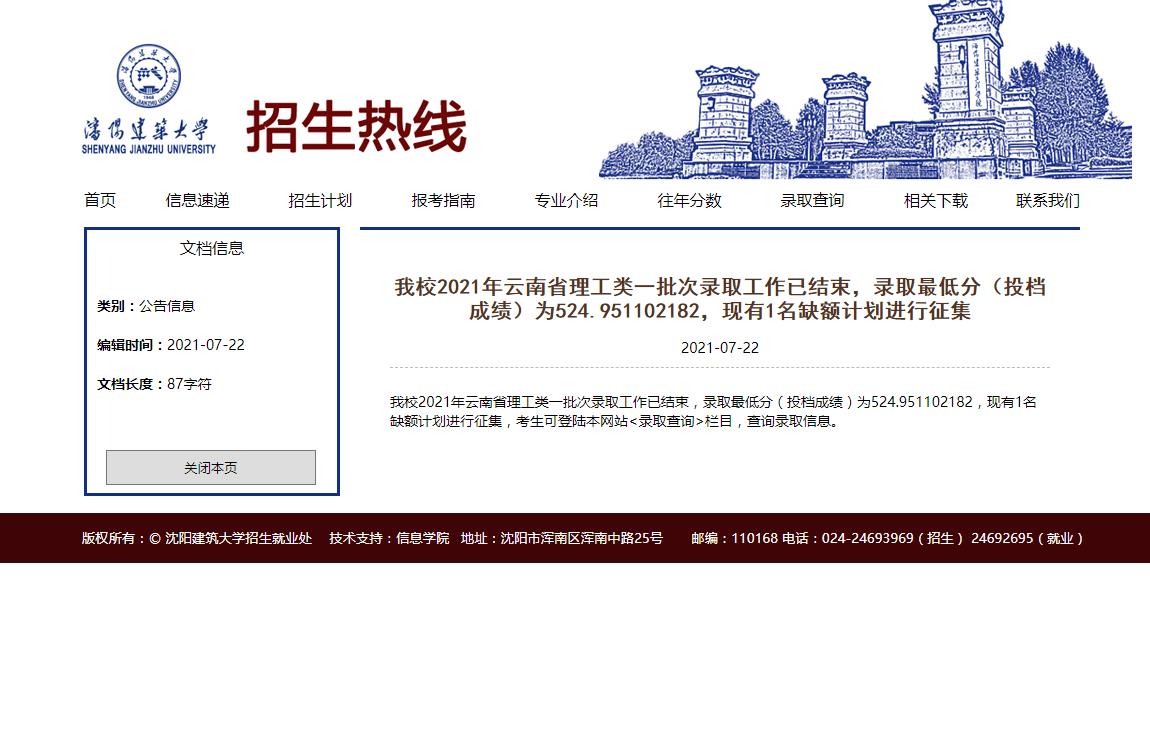
Task: Click footer phone 024-24693969（招生）
Action: click(873, 538)
